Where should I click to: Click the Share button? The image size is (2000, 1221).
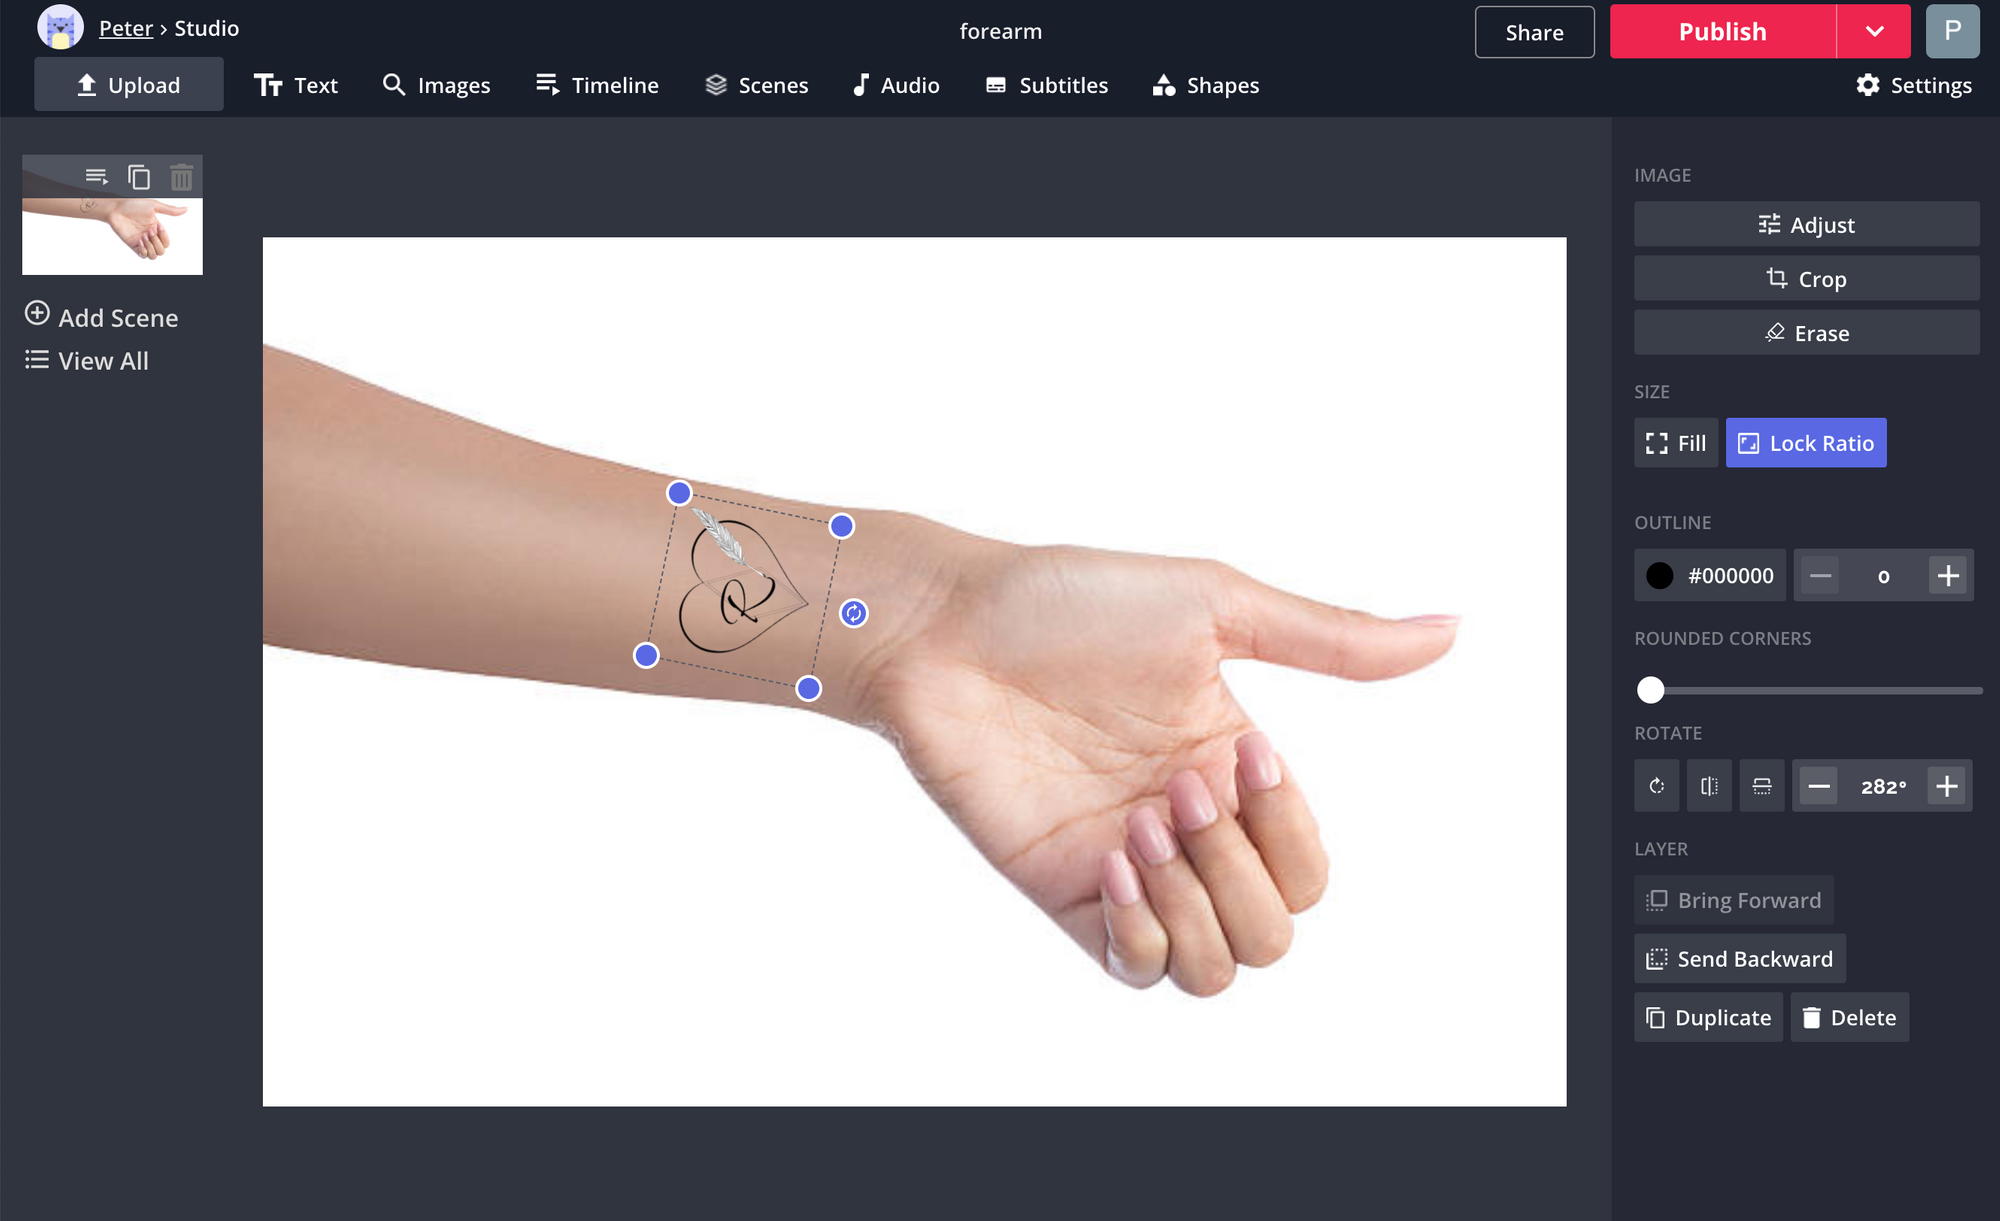(x=1534, y=30)
